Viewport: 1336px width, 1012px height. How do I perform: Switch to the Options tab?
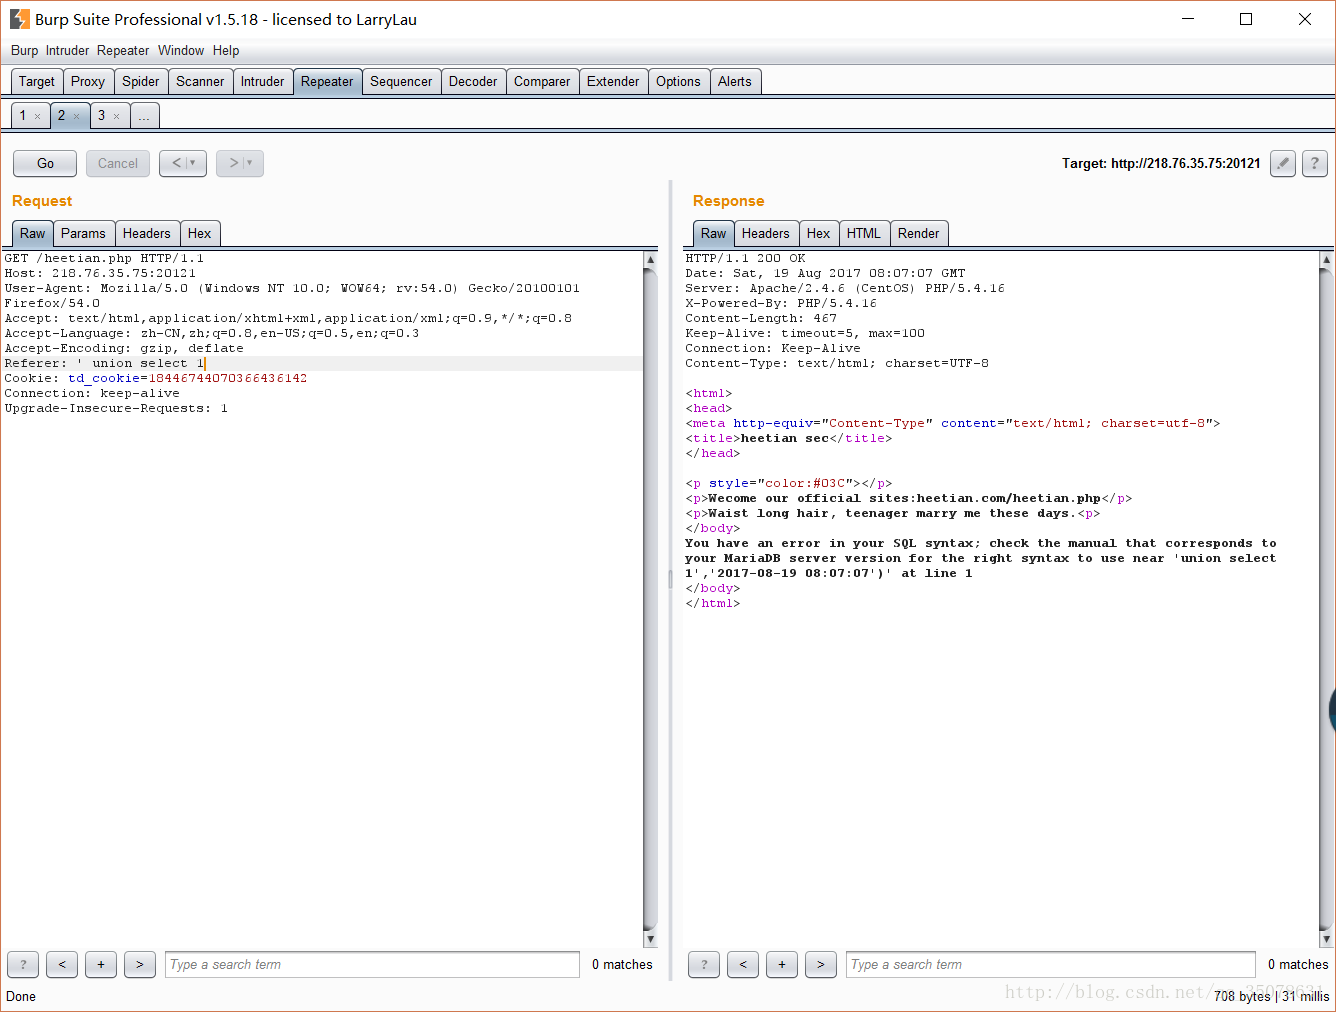point(678,82)
